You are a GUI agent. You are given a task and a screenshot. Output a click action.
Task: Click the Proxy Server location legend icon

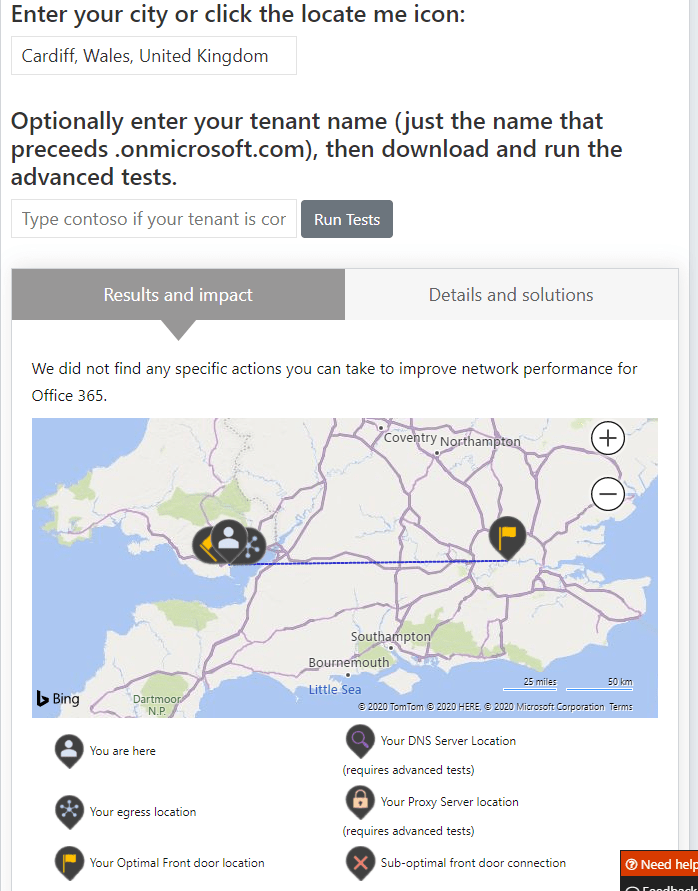point(360,801)
